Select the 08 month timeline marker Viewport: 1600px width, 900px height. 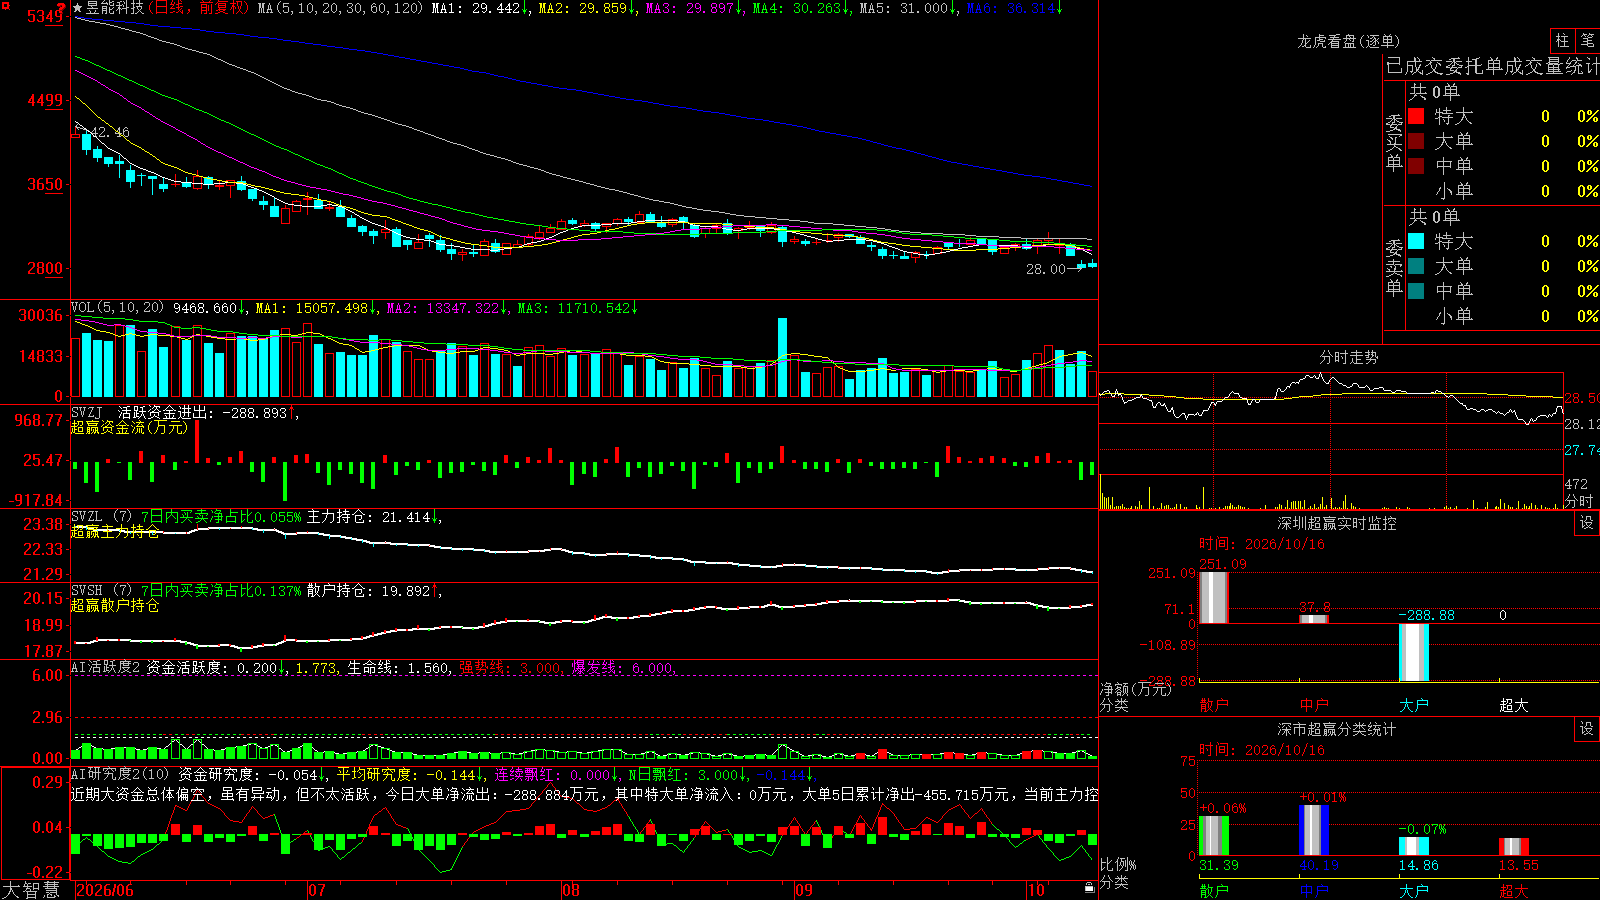[571, 890]
